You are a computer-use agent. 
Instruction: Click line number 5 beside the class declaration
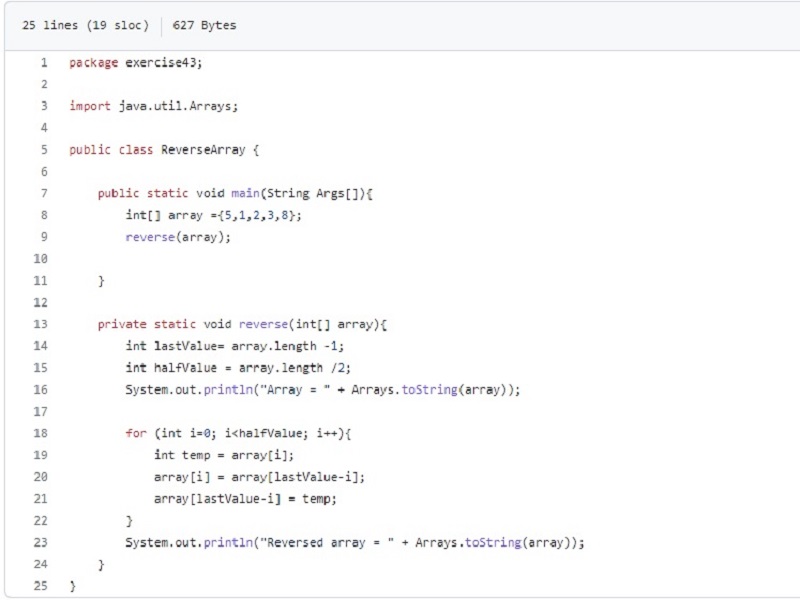pos(43,150)
